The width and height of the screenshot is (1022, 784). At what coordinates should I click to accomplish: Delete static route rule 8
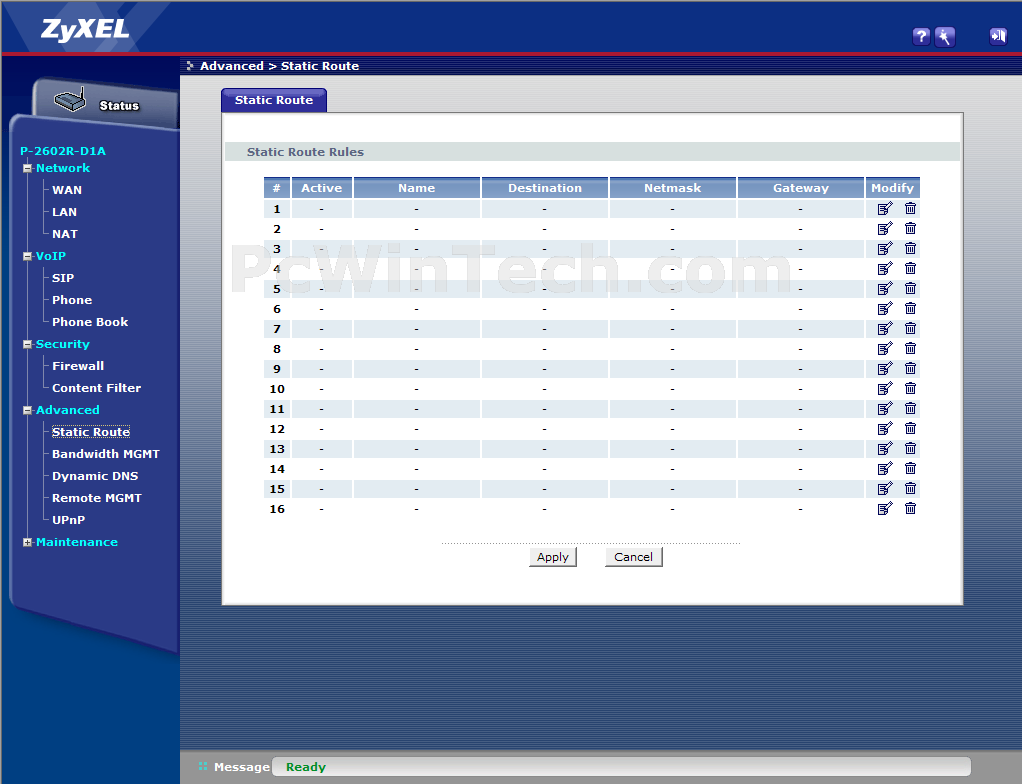pyautogui.click(x=911, y=349)
